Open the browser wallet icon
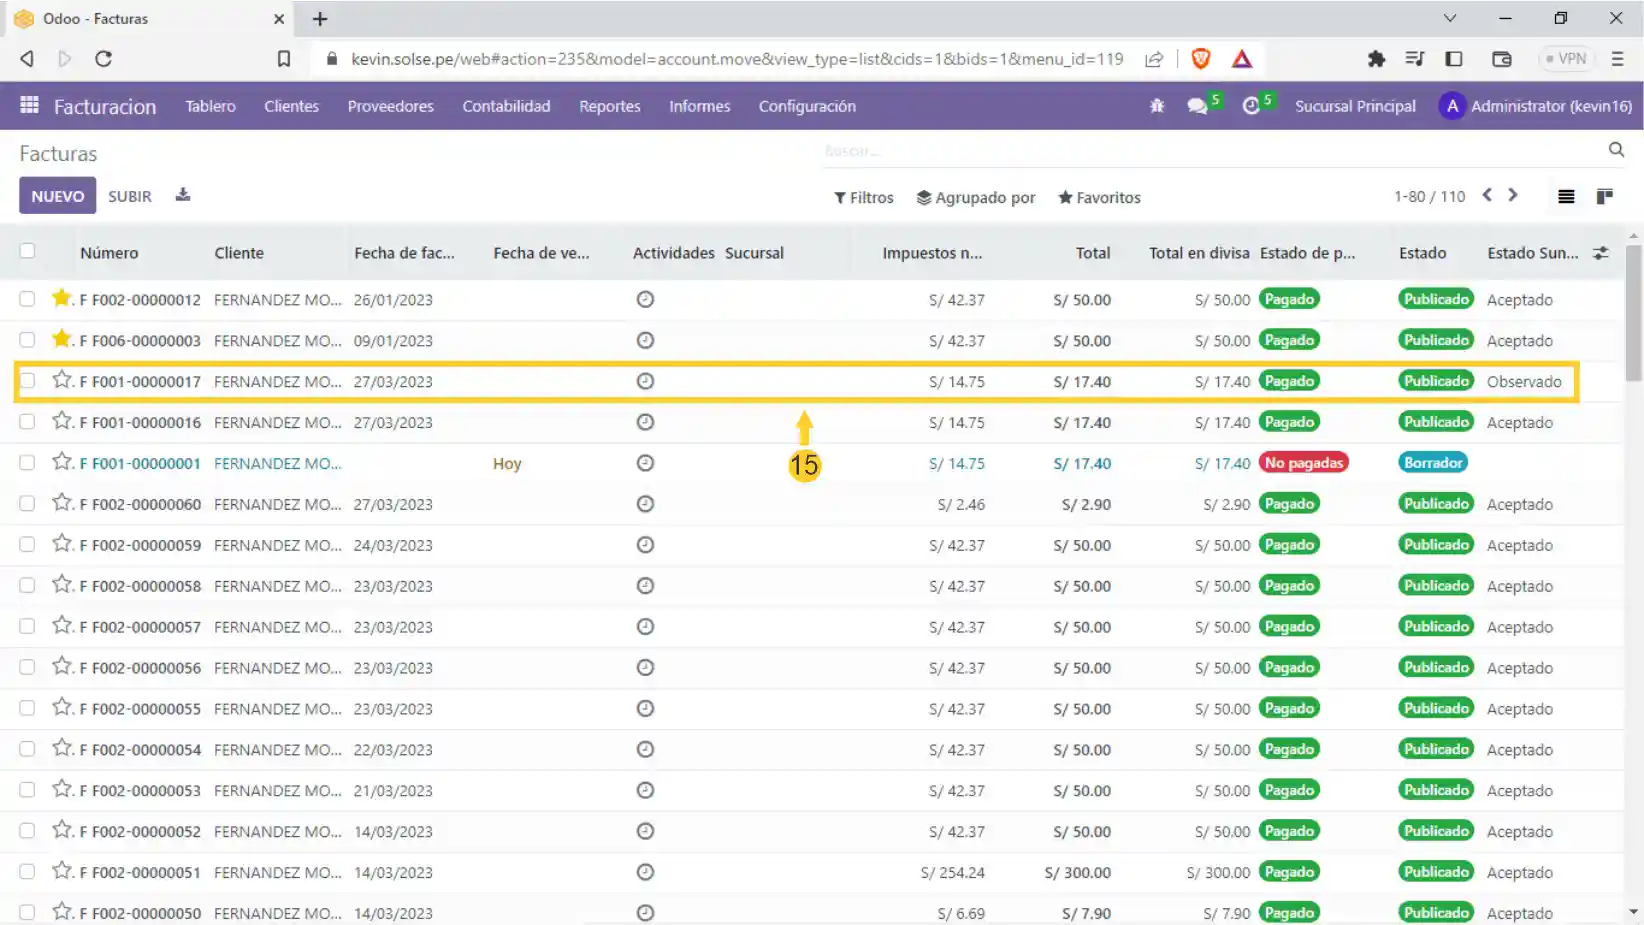The width and height of the screenshot is (1644, 925). (1501, 59)
